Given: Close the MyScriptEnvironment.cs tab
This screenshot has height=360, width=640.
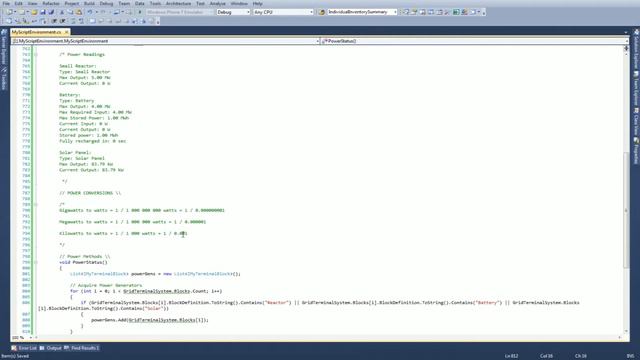Looking at the screenshot, I should pos(67,32).
